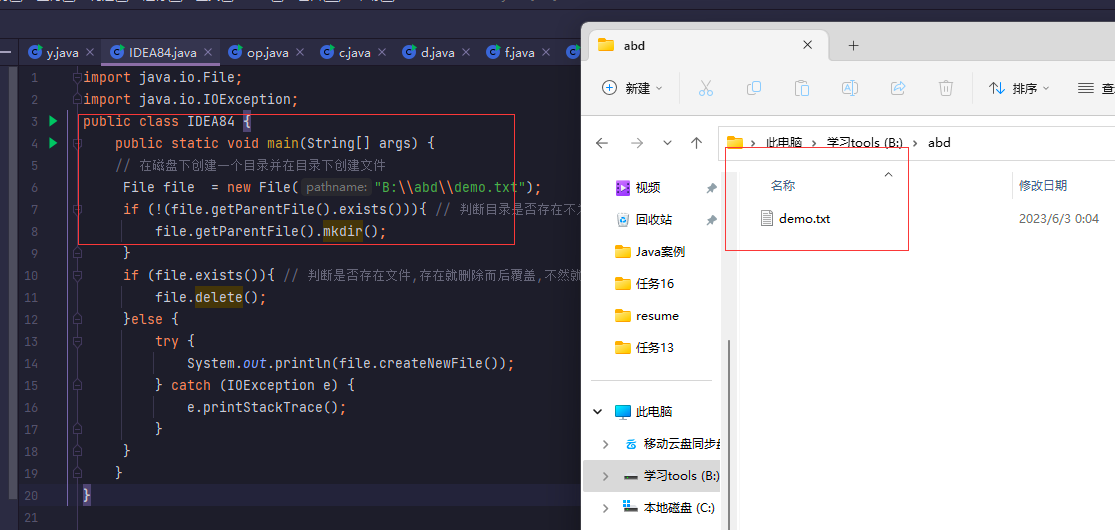Click the Copy icon in Explorer toolbar
This screenshot has height=530, width=1115.
pos(754,88)
